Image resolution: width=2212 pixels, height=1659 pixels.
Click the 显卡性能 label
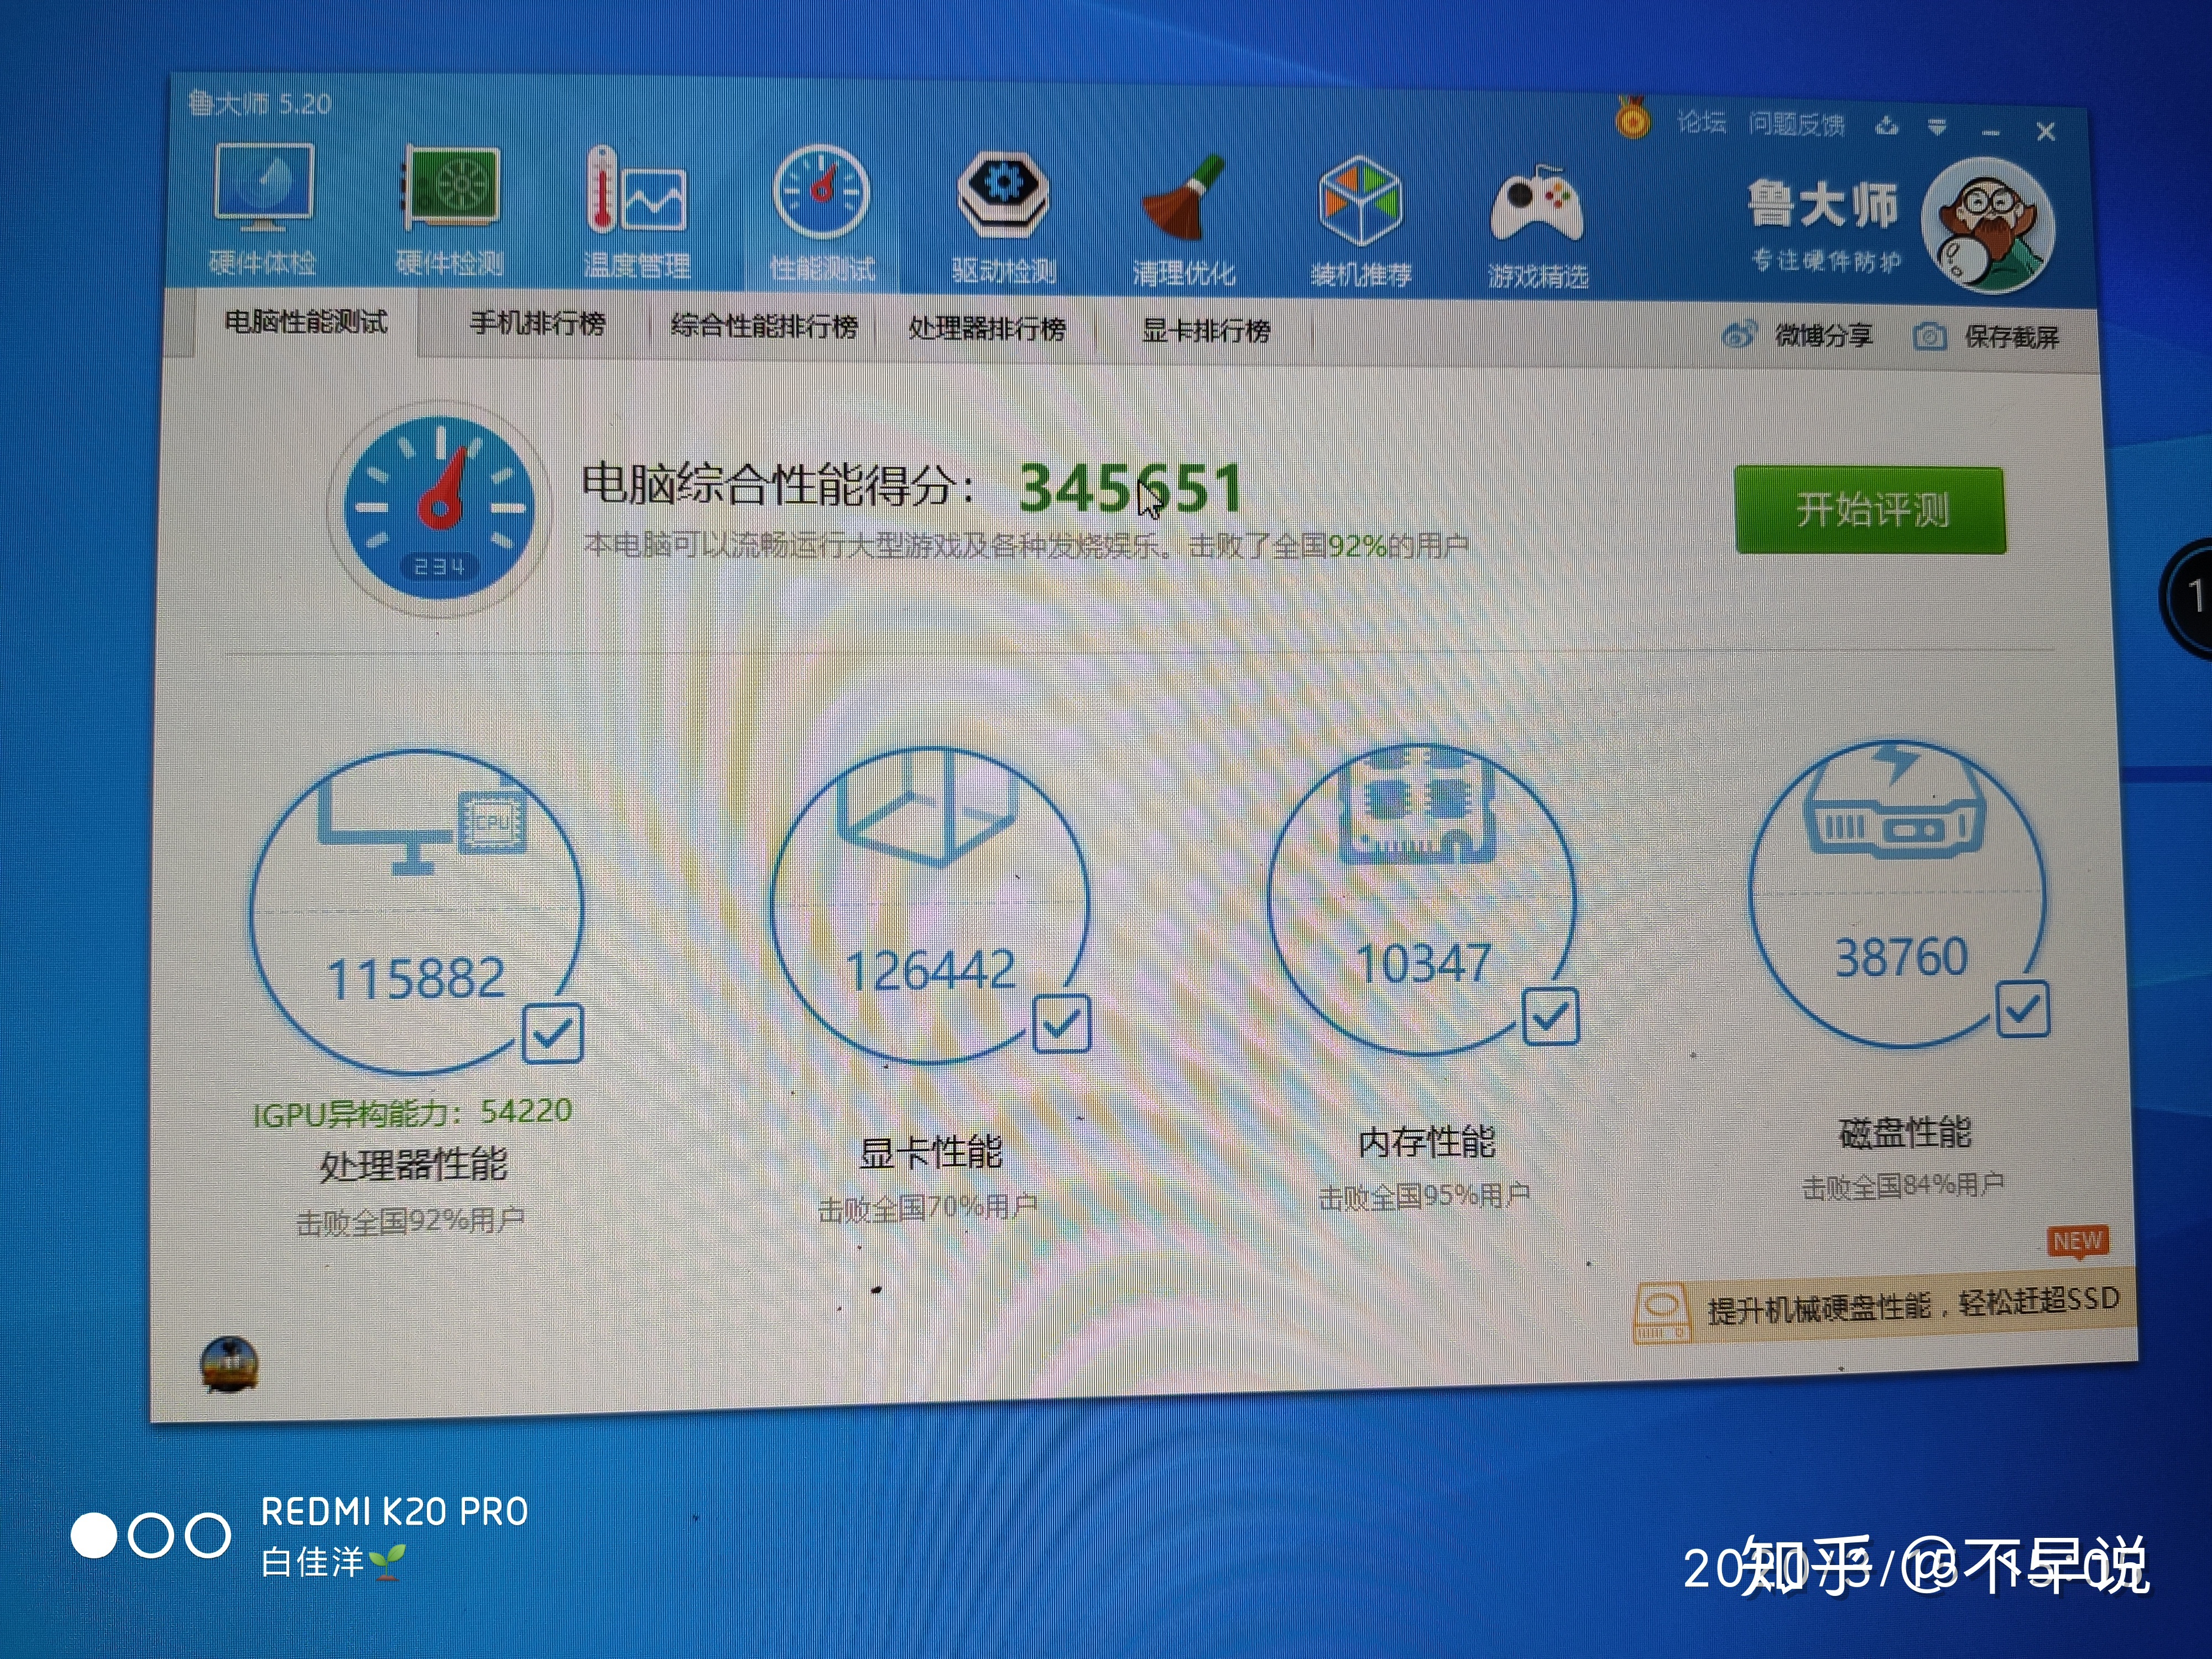click(x=930, y=1153)
